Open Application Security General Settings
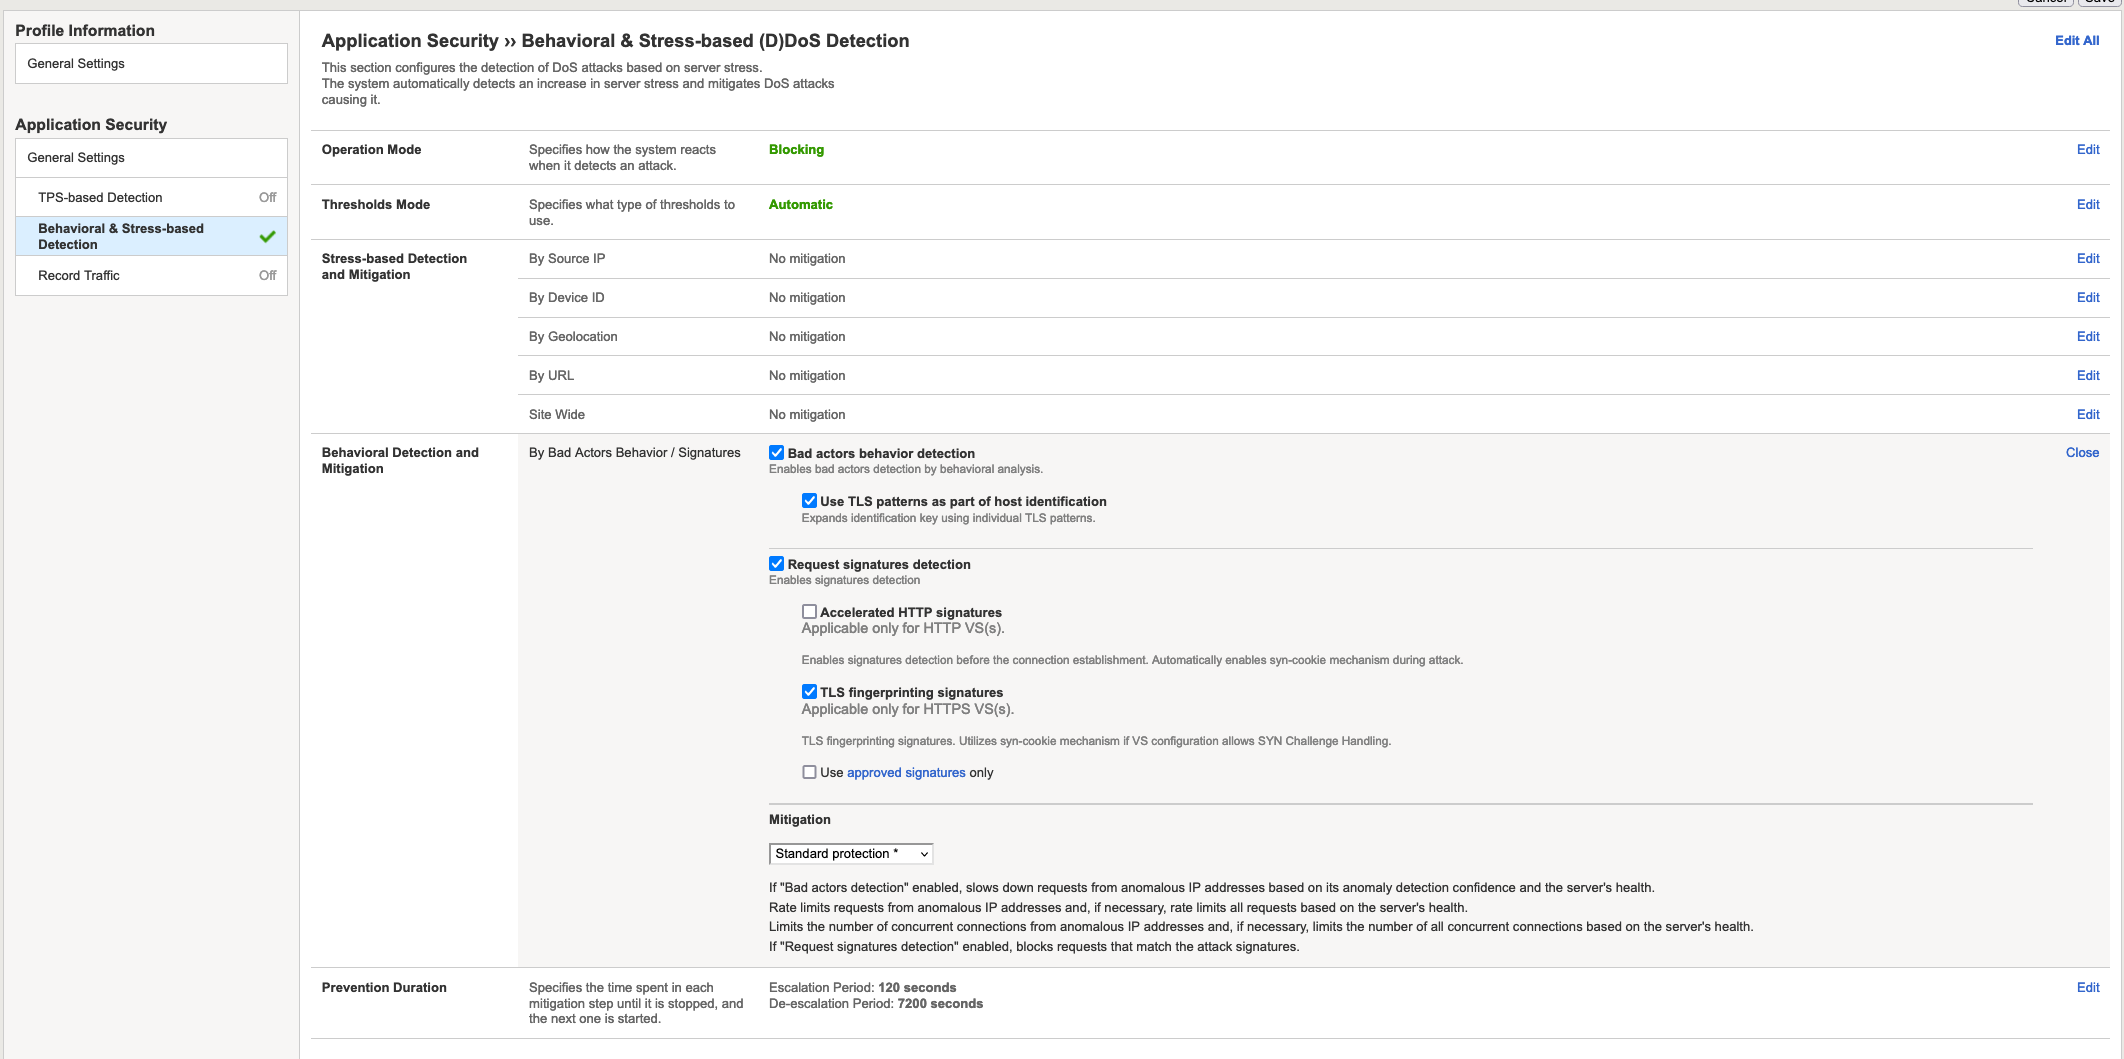Image resolution: width=2124 pixels, height=1059 pixels. coord(76,158)
